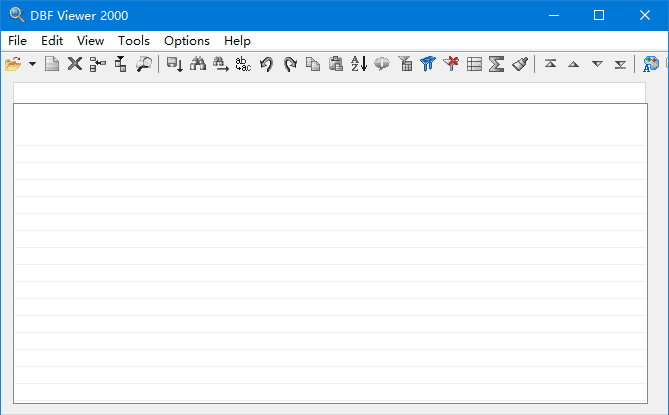Click the redo curved arrow icon

click(x=290, y=64)
